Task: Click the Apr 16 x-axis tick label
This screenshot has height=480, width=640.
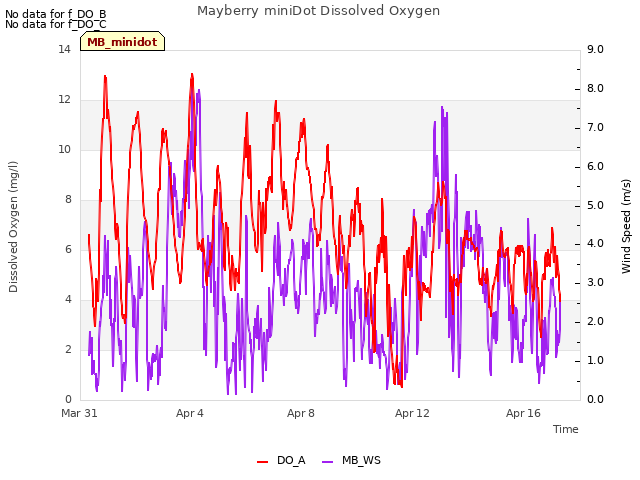Action: 523,413
